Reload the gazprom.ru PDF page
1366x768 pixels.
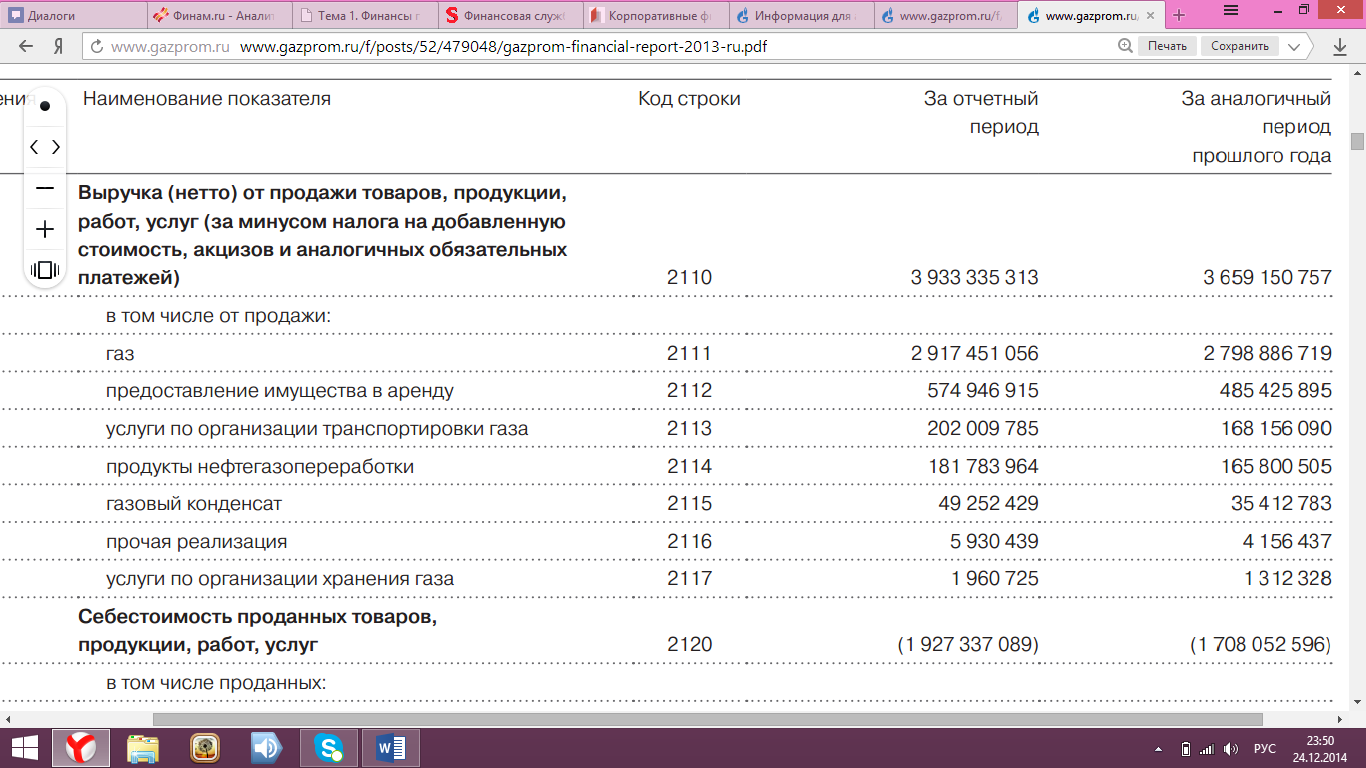pyautogui.click(x=96, y=47)
